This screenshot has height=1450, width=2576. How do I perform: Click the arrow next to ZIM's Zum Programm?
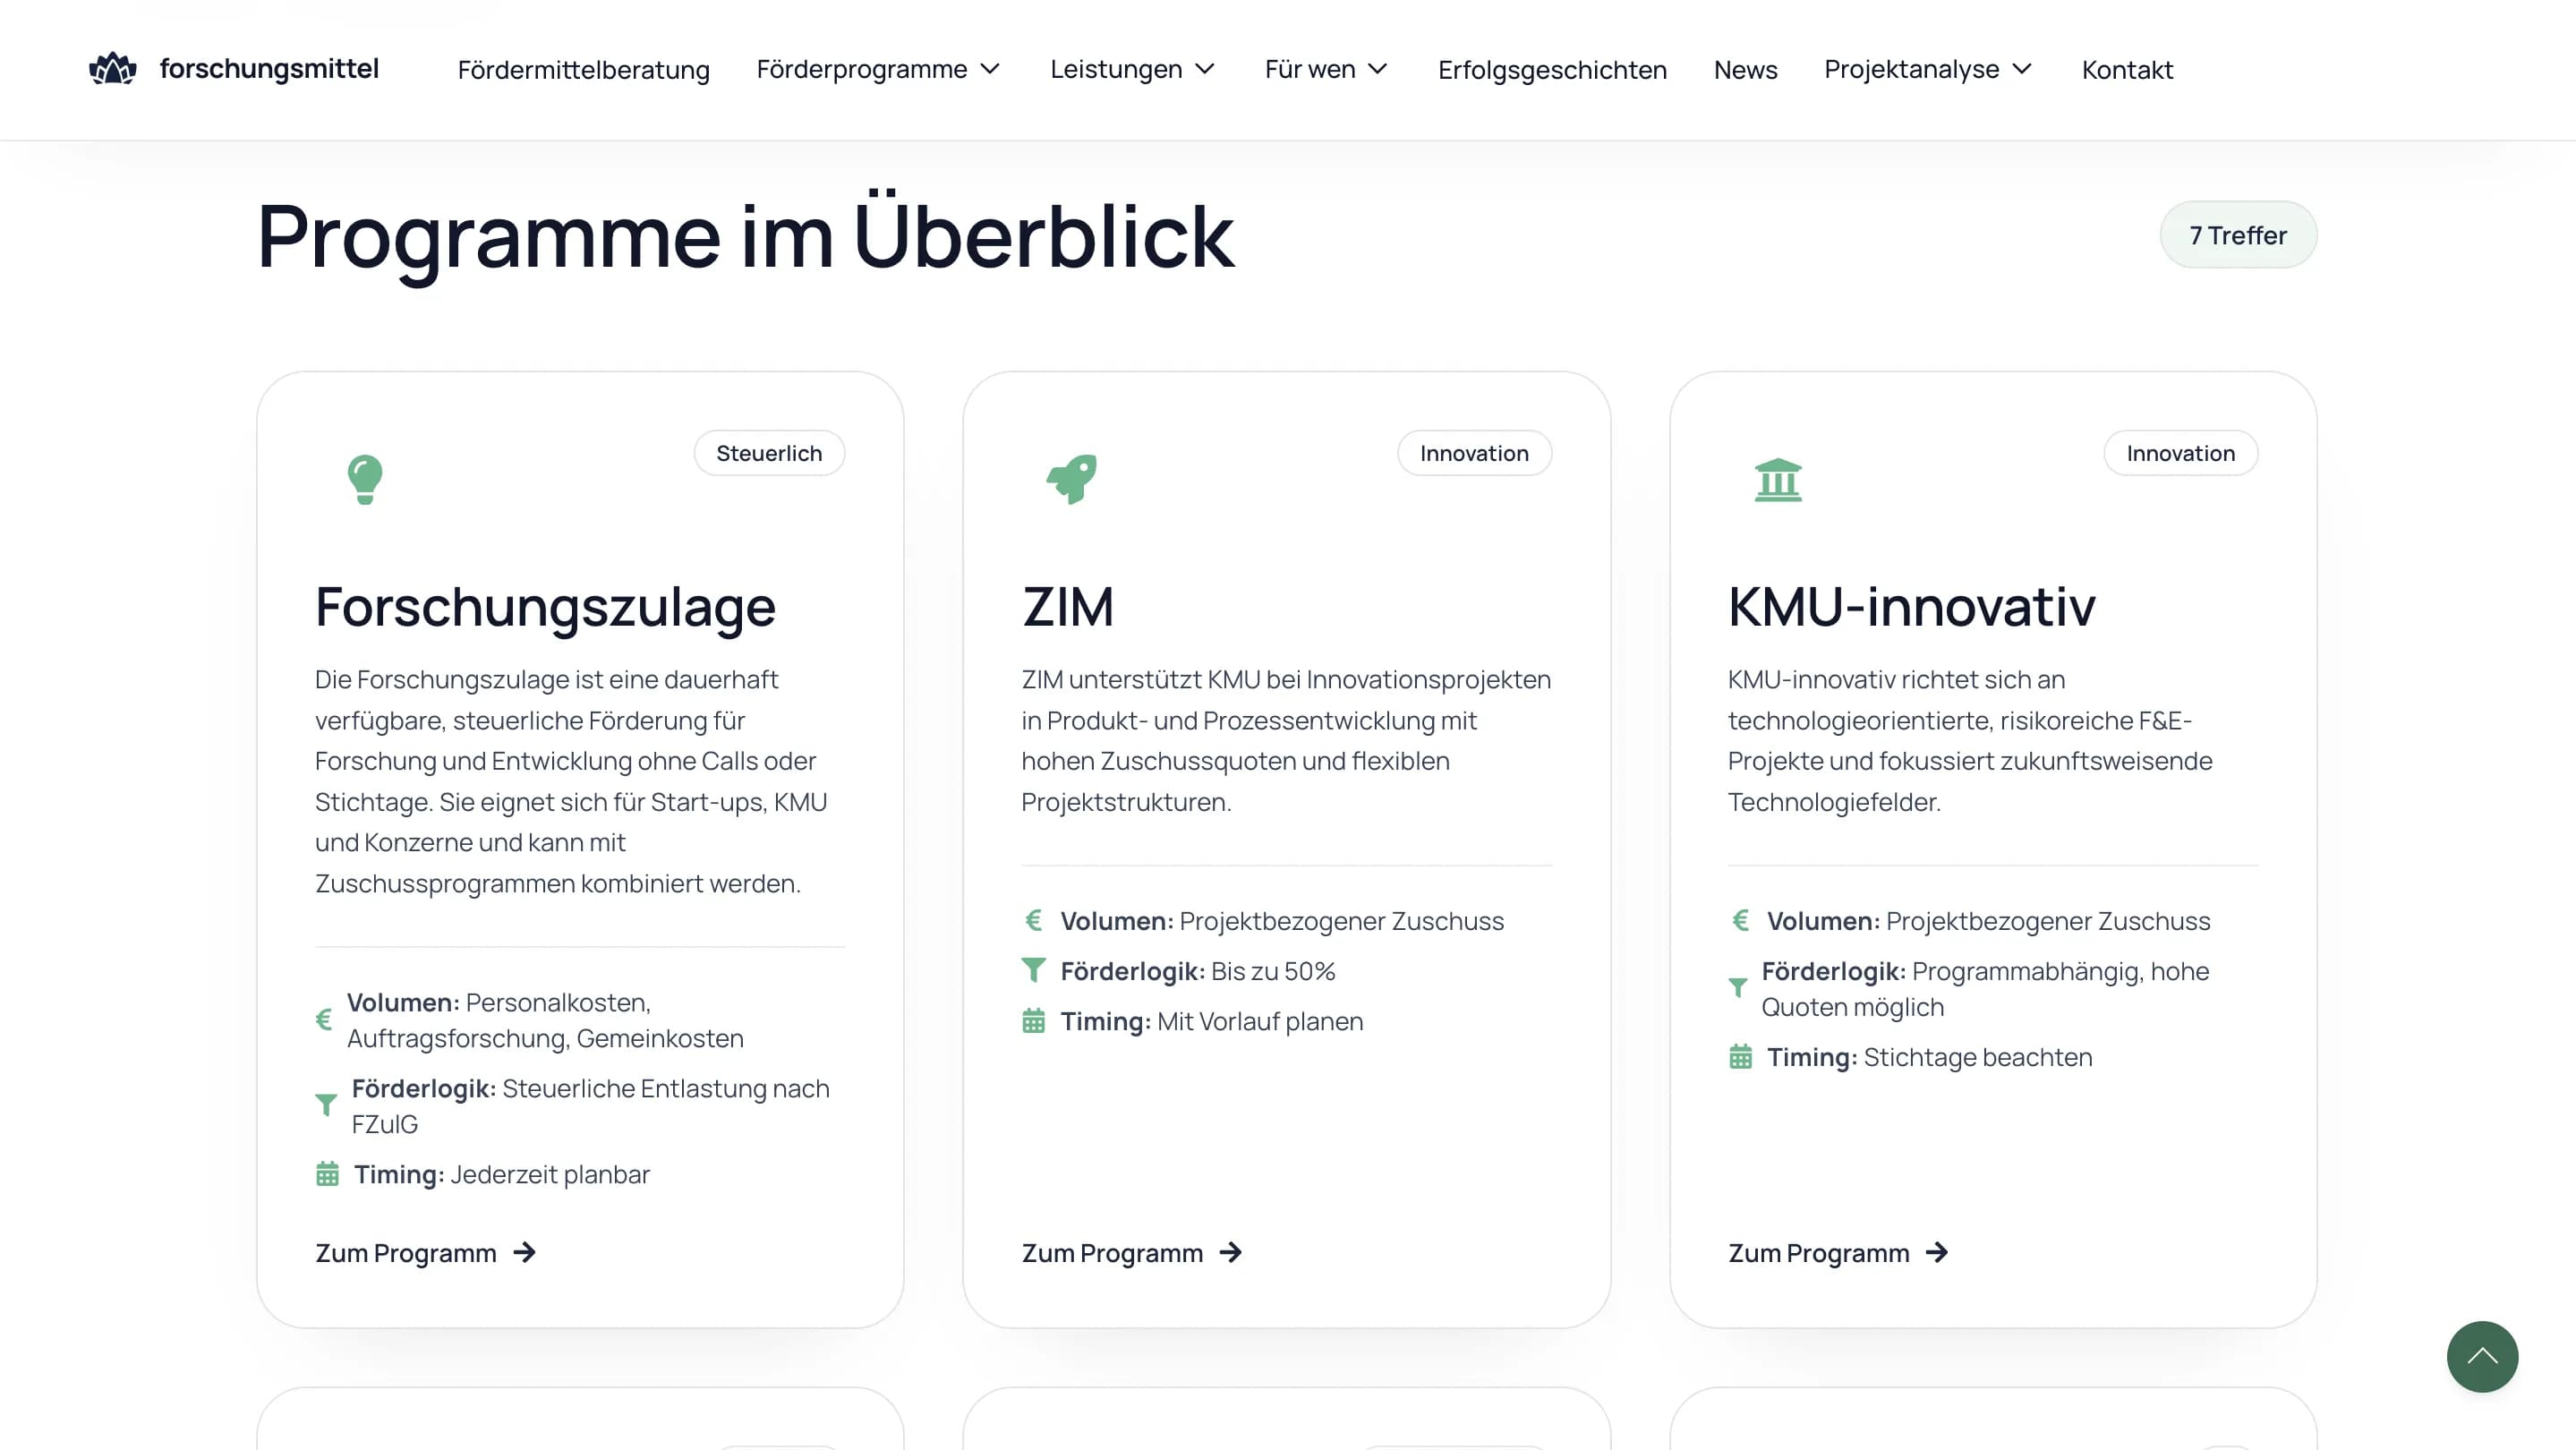[x=1231, y=1252]
